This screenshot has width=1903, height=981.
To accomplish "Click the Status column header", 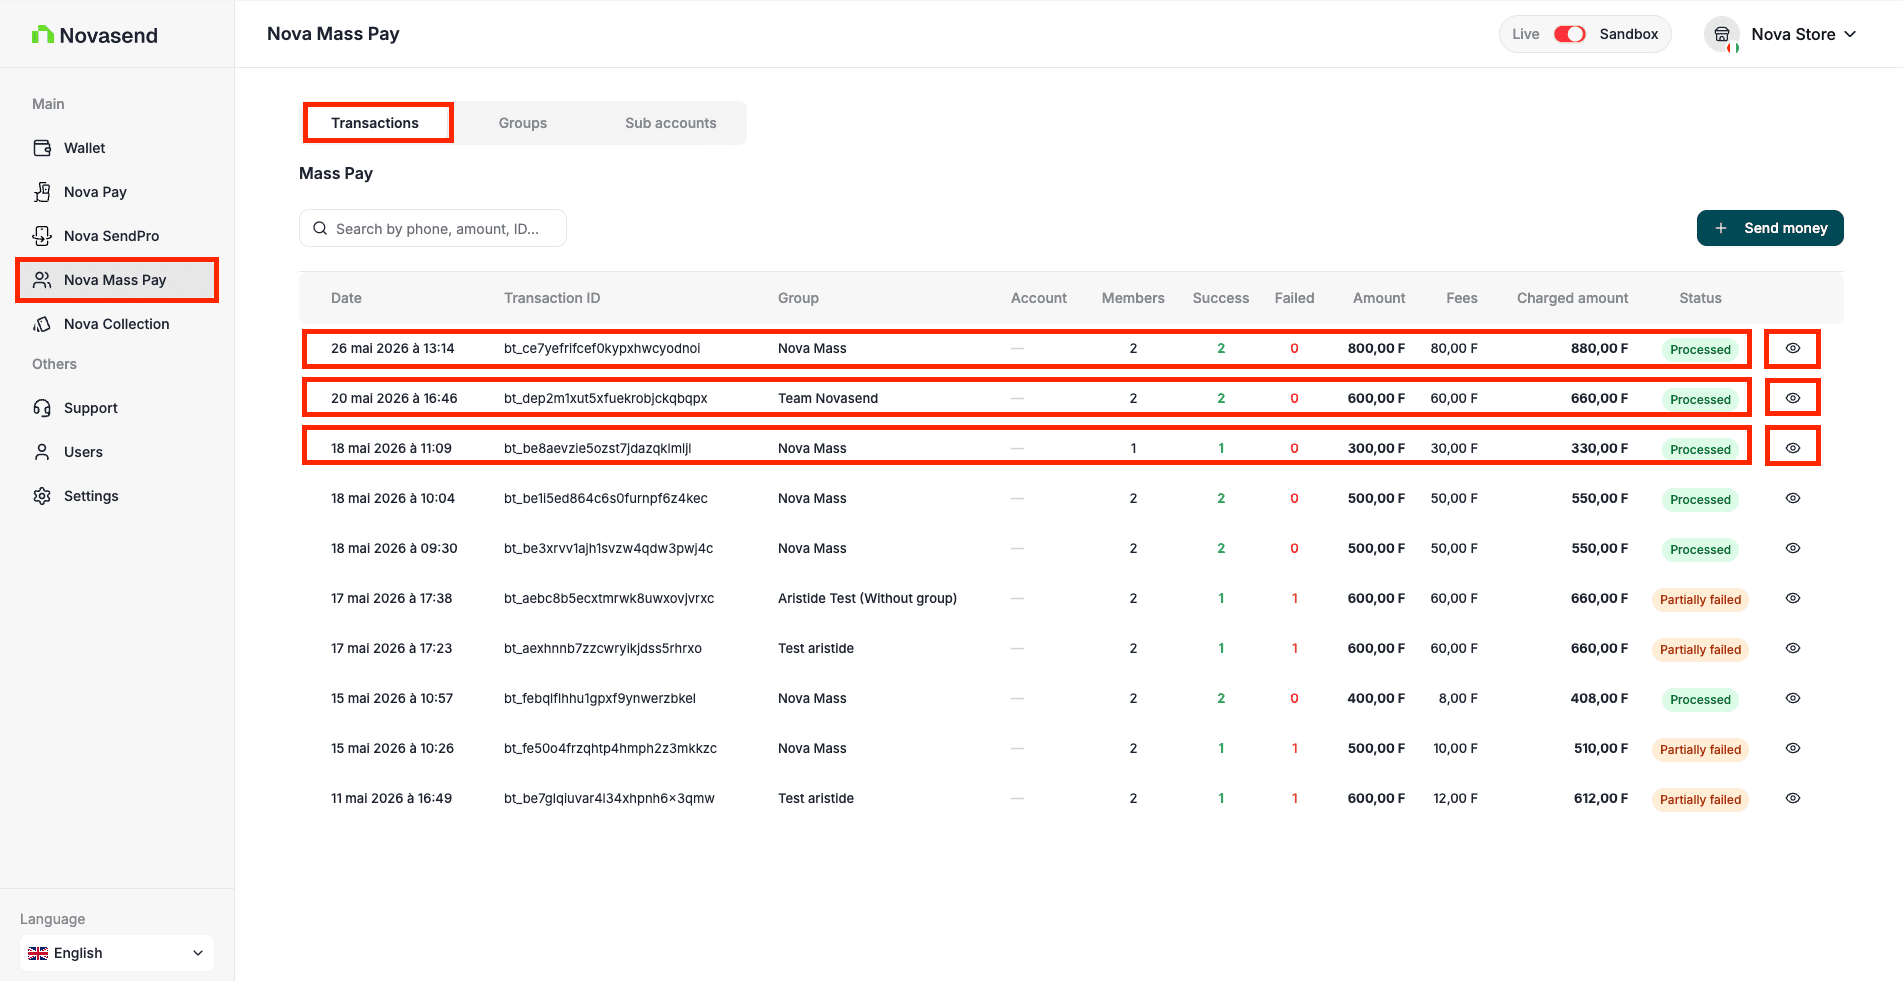I will (x=1700, y=298).
